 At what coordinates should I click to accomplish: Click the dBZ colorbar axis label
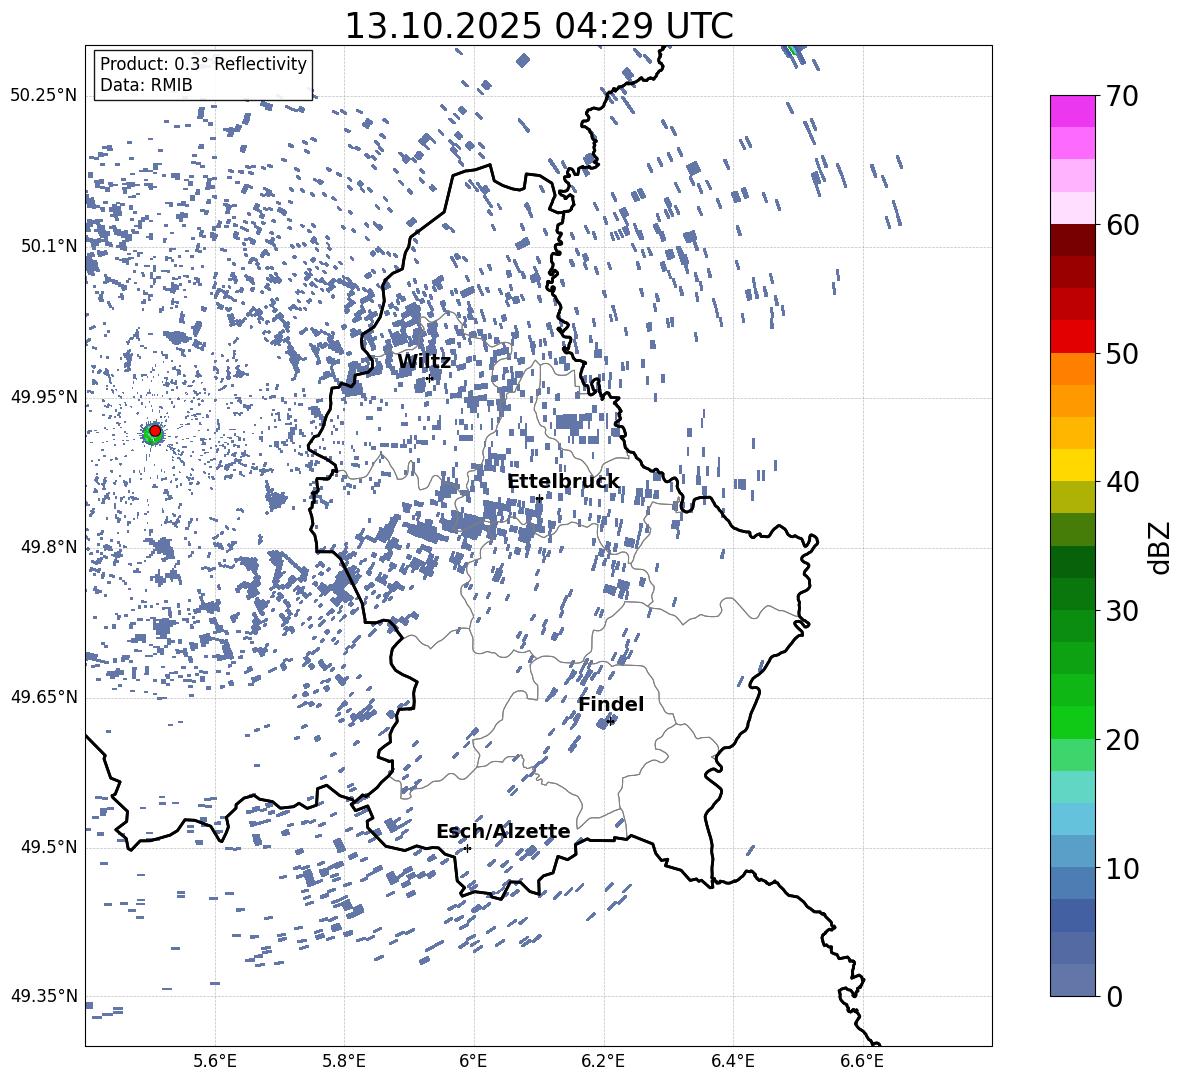pos(1161,547)
